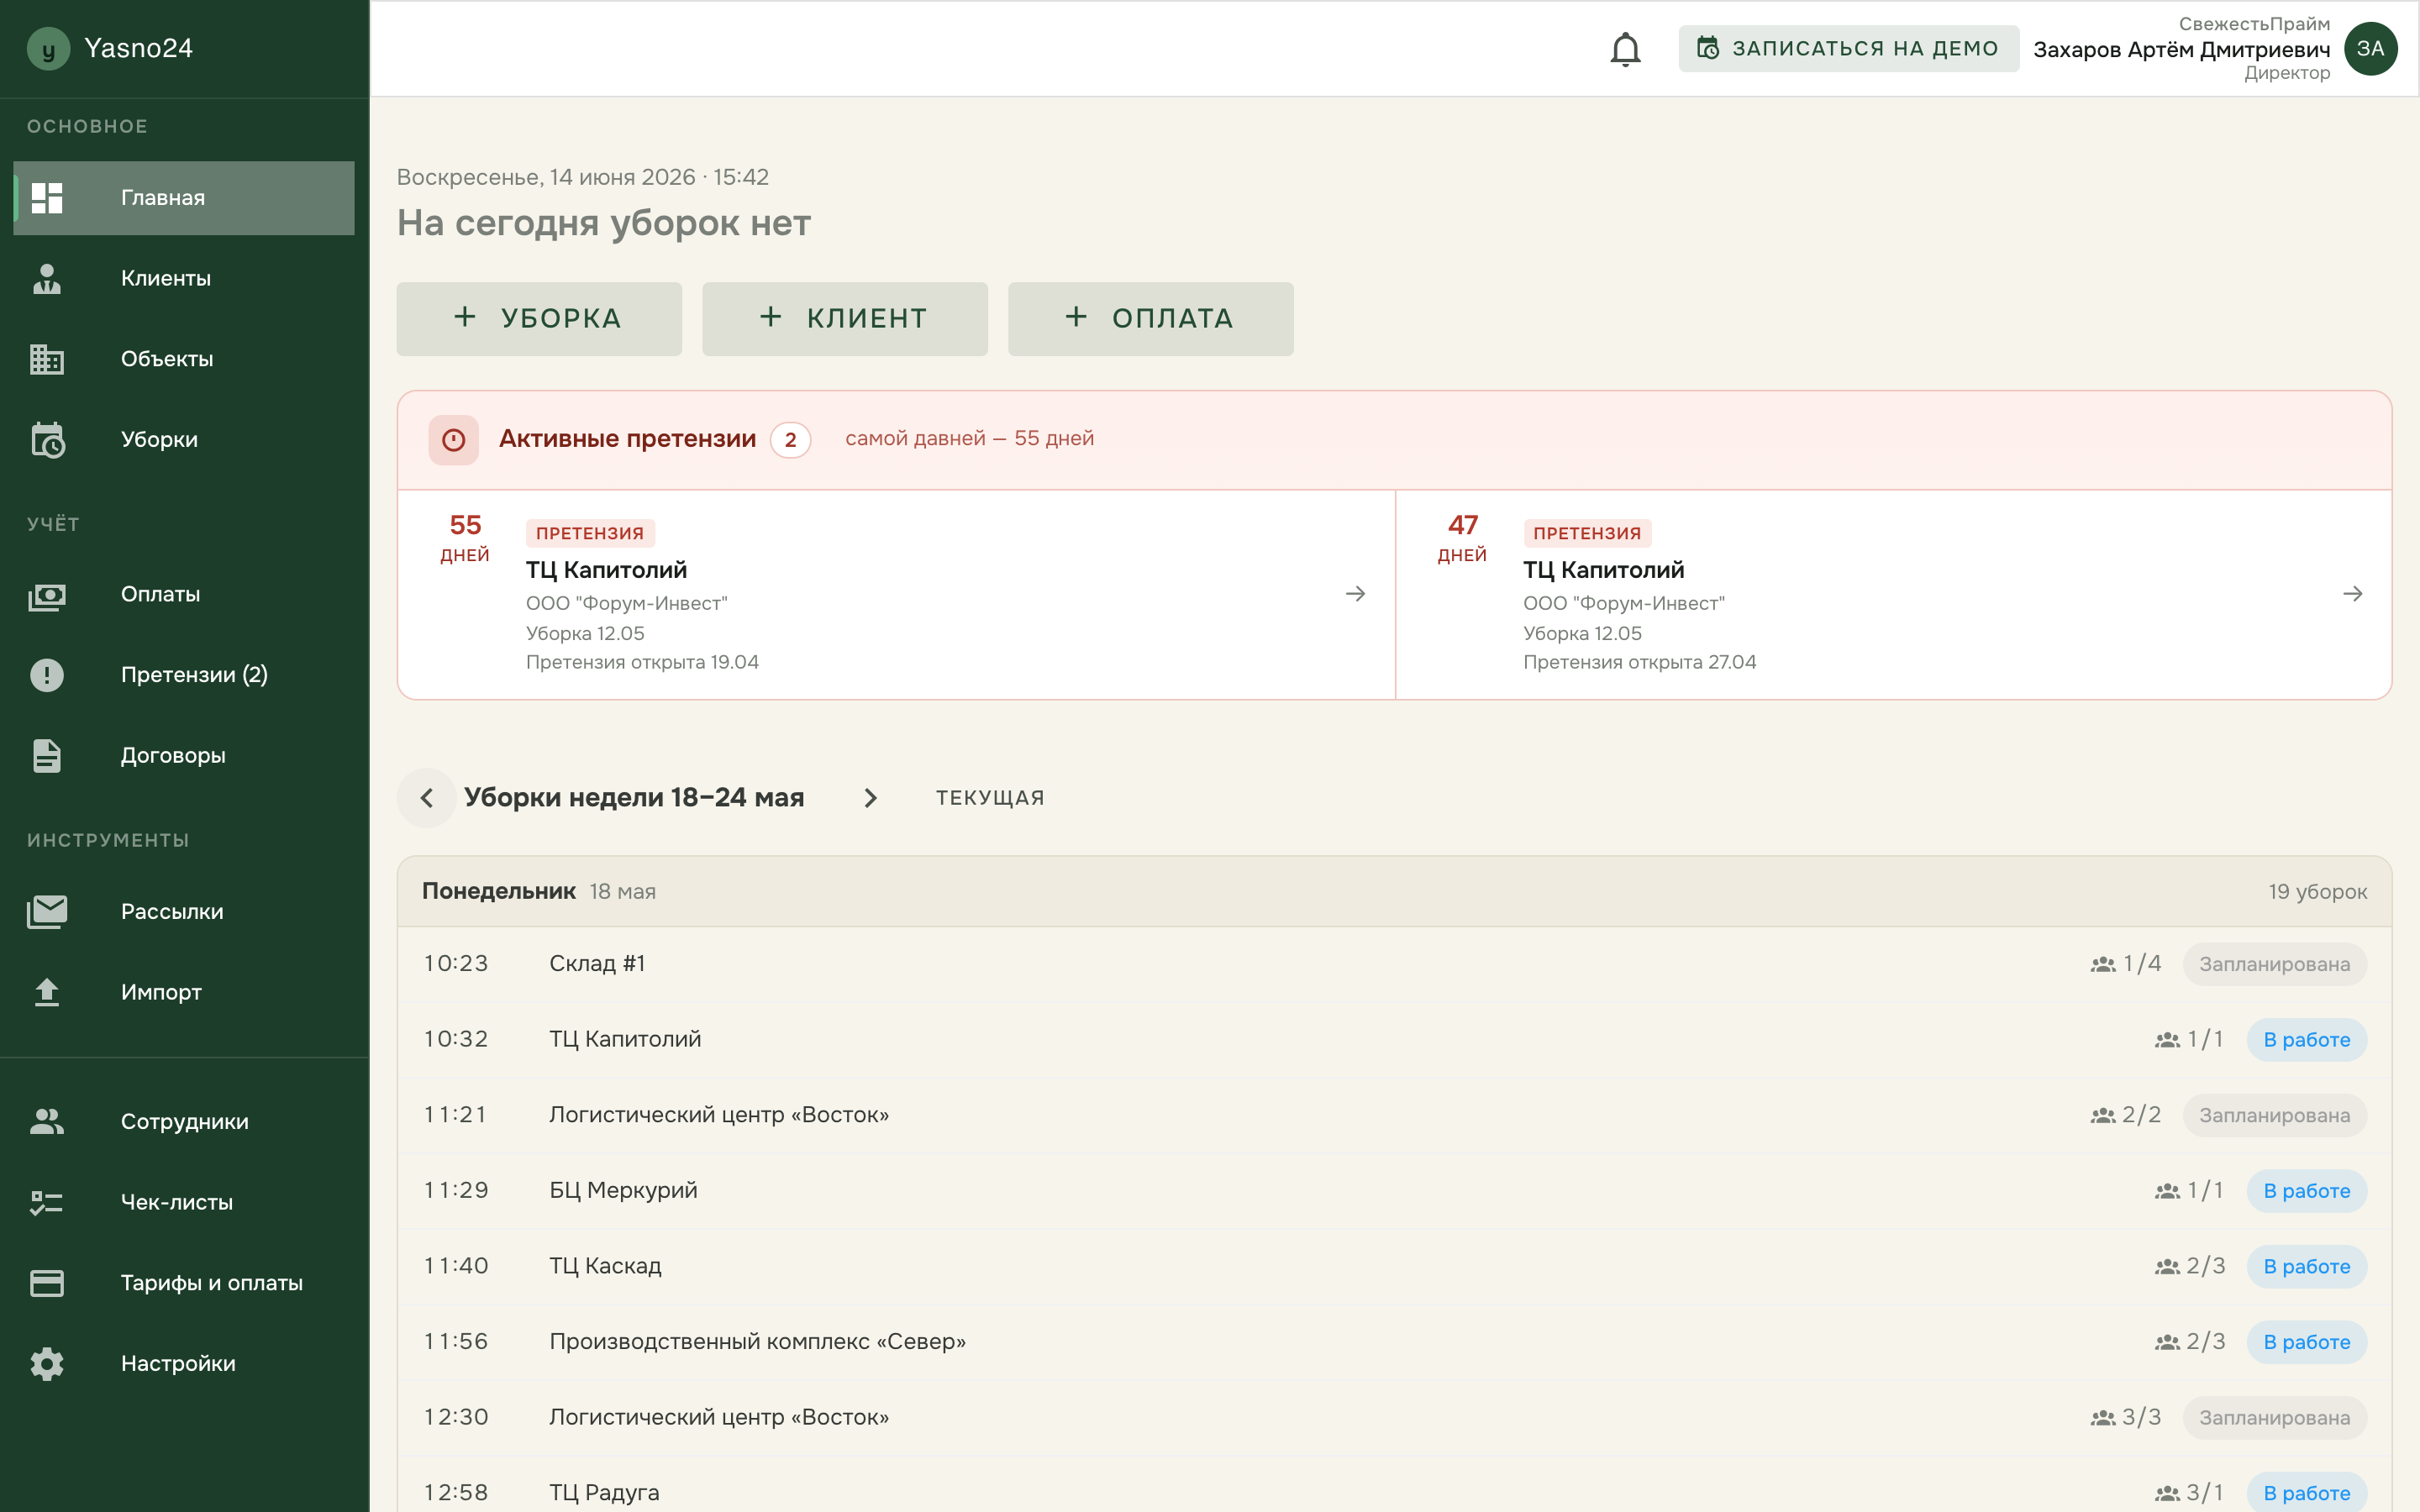
Task: Click the + УБОРКА button
Action: (x=539, y=319)
